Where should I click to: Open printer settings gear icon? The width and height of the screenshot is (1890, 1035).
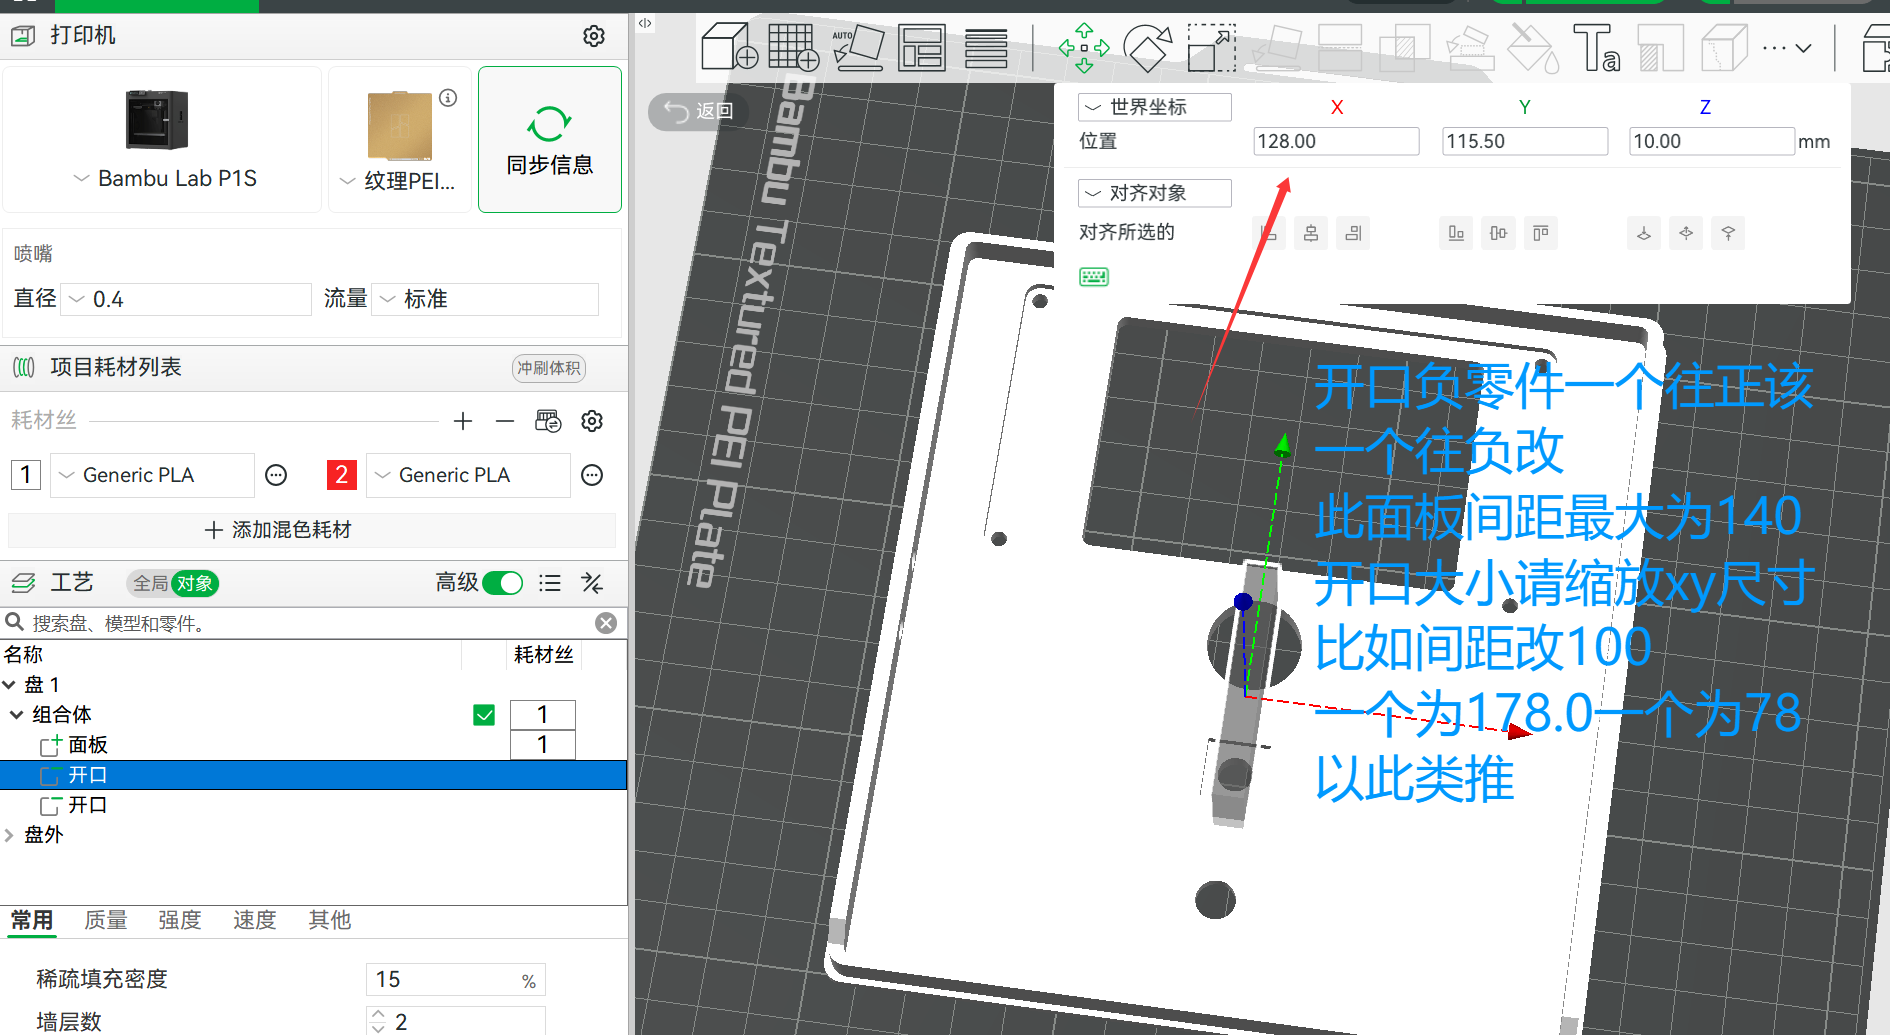click(594, 36)
